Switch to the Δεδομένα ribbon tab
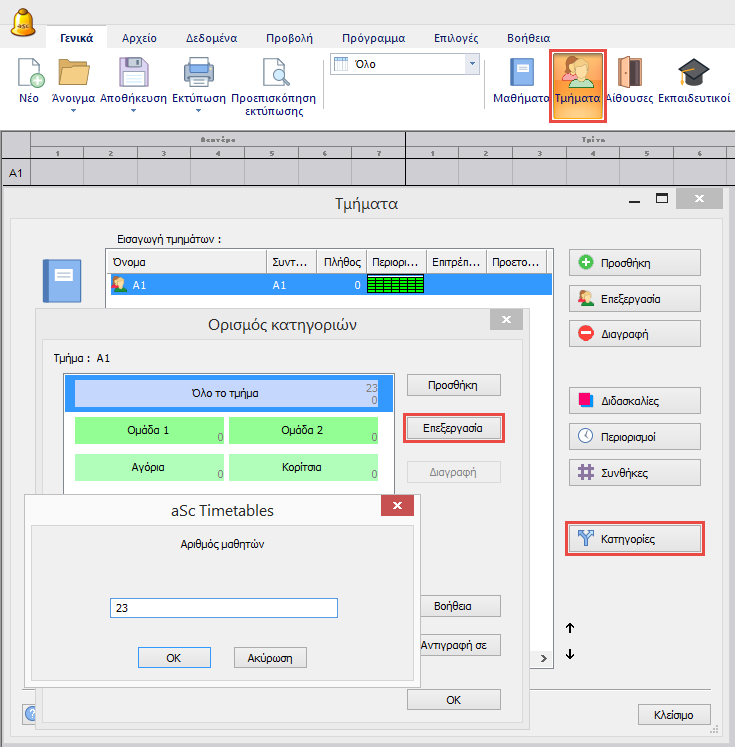This screenshot has width=735, height=747. [x=206, y=38]
